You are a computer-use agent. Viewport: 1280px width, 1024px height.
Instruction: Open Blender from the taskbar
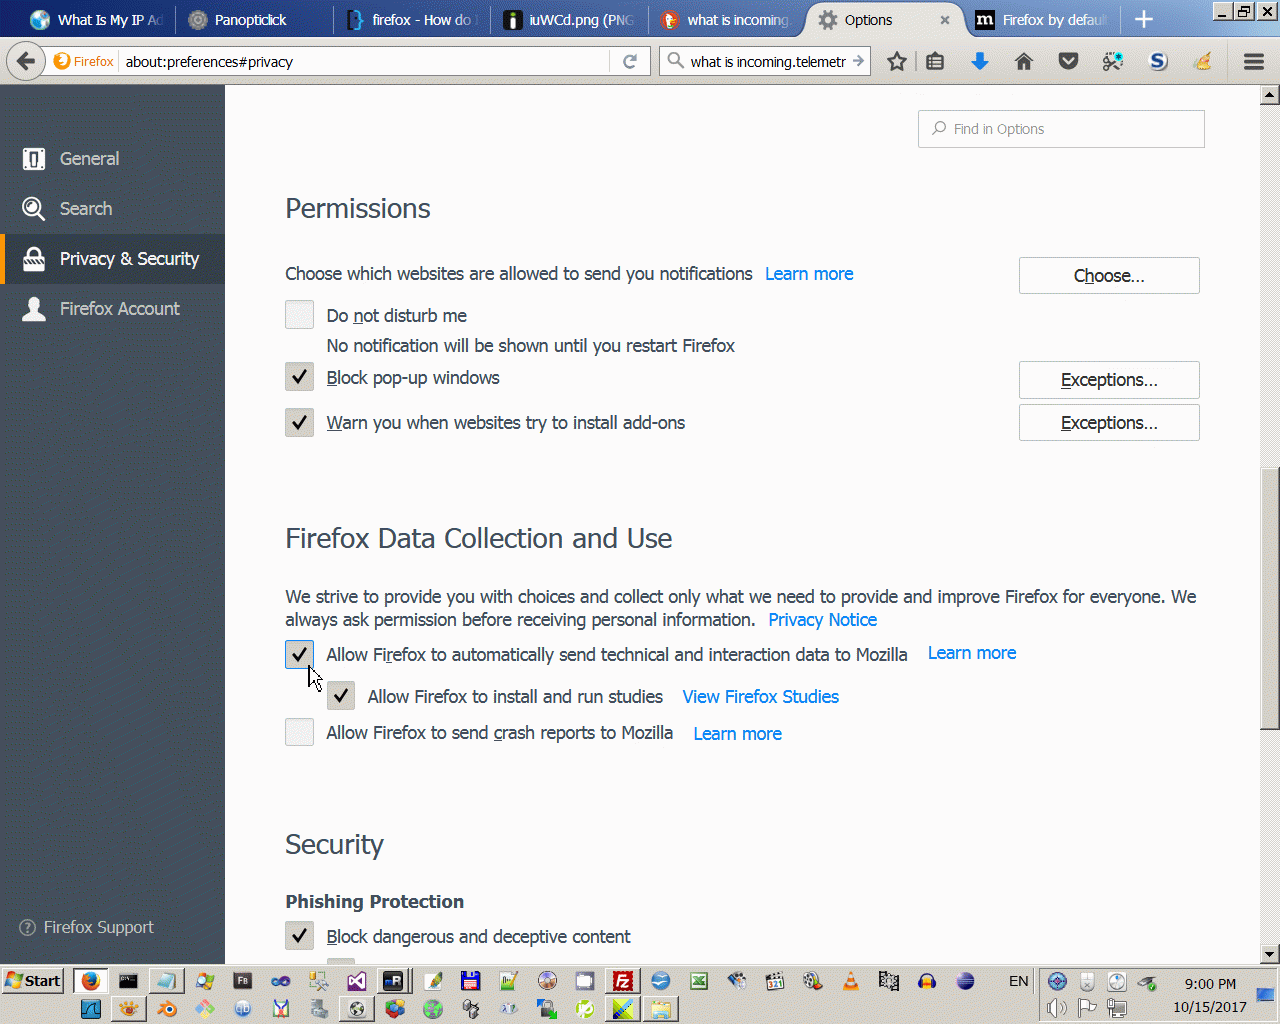click(167, 1009)
